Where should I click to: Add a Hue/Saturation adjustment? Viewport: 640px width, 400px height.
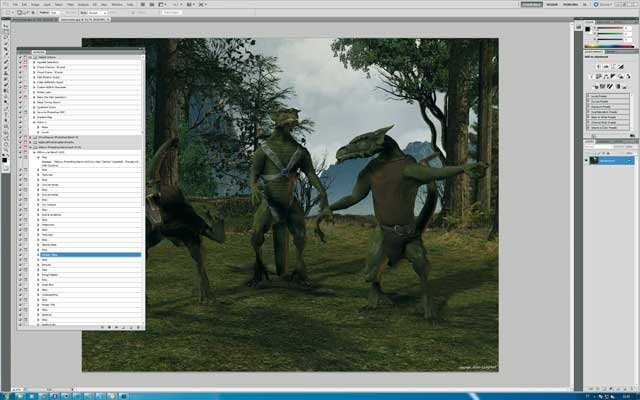pos(598,77)
